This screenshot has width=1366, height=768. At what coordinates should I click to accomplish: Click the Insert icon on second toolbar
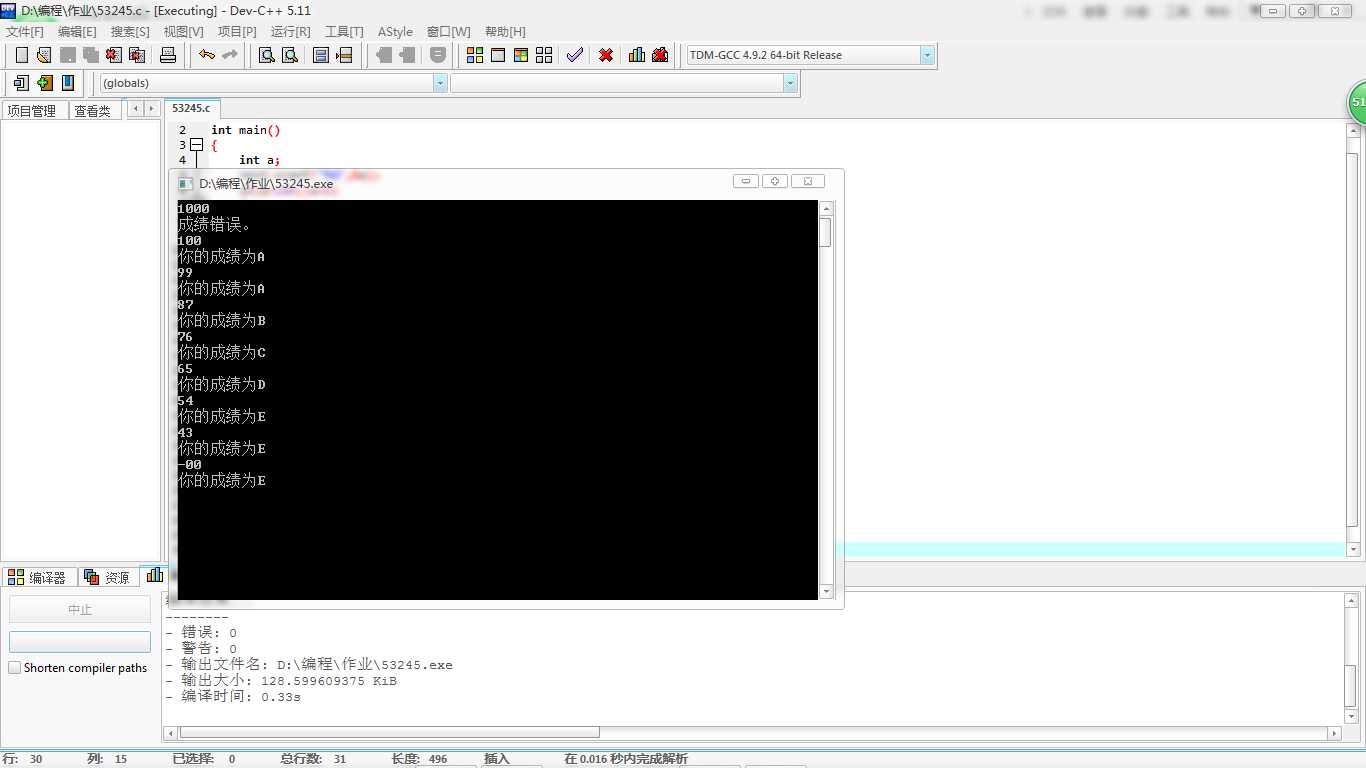(x=21, y=83)
